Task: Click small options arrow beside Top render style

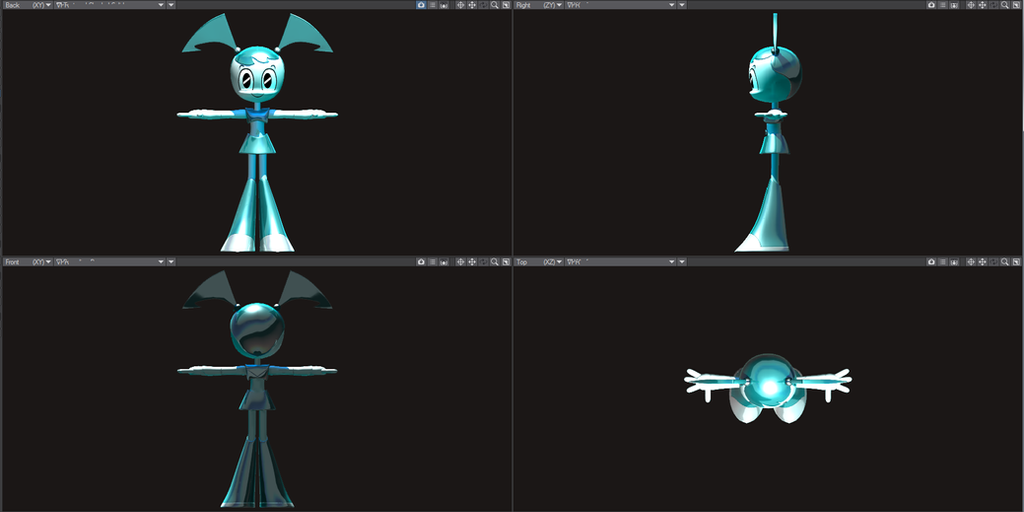Action: pyautogui.click(x=682, y=261)
